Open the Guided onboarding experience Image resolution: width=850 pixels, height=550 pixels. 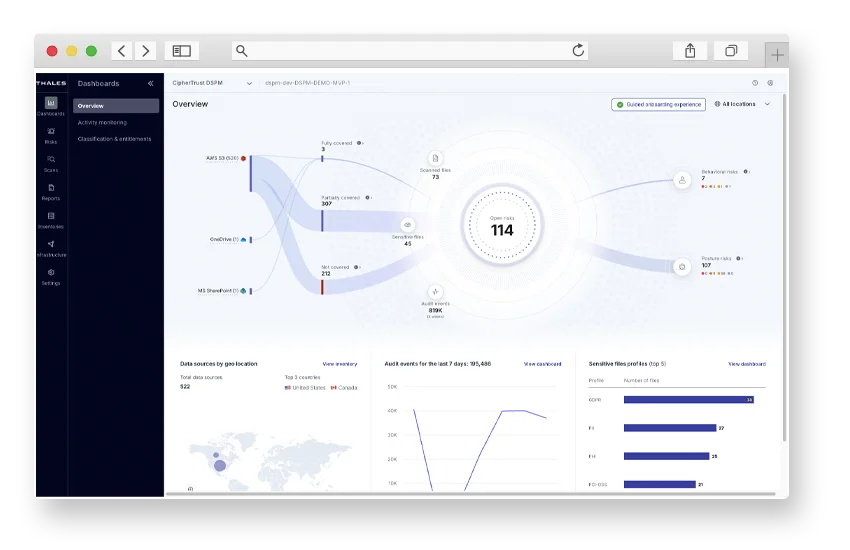[658, 104]
